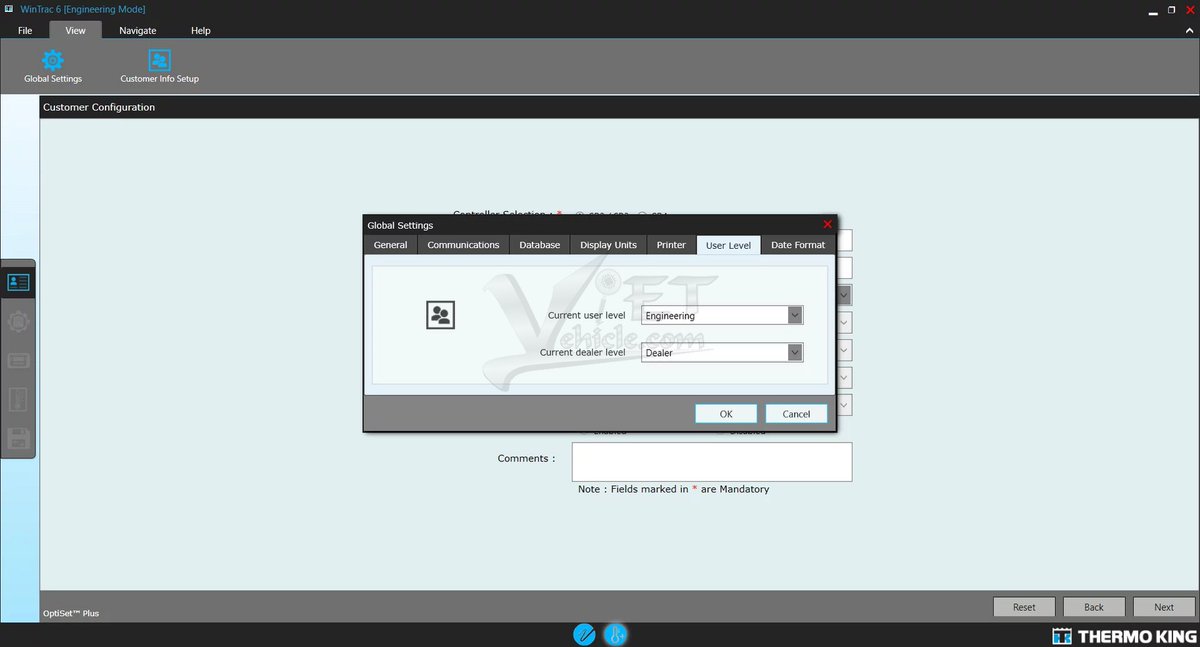Click the users icon in User Level tab
The height and width of the screenshot is (647, 1200).
[x=440, y=315]
